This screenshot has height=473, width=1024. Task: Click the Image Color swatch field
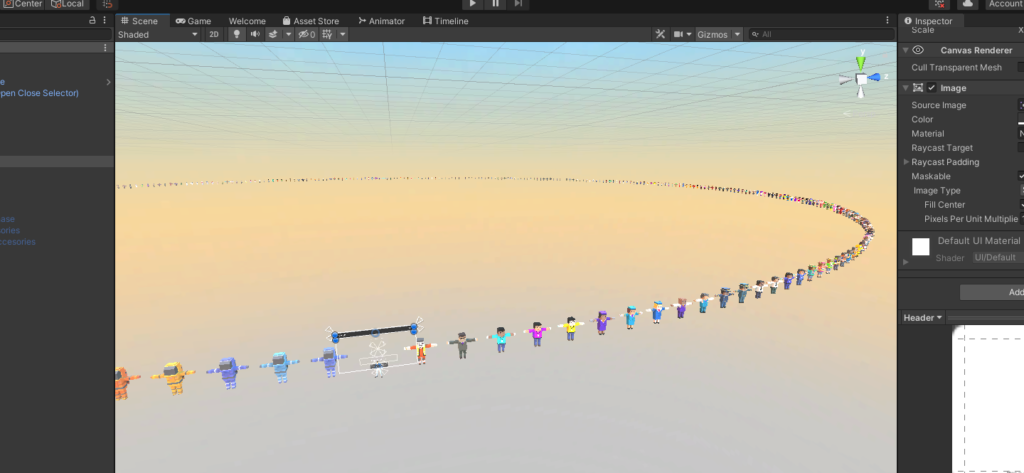(1021, 120)
